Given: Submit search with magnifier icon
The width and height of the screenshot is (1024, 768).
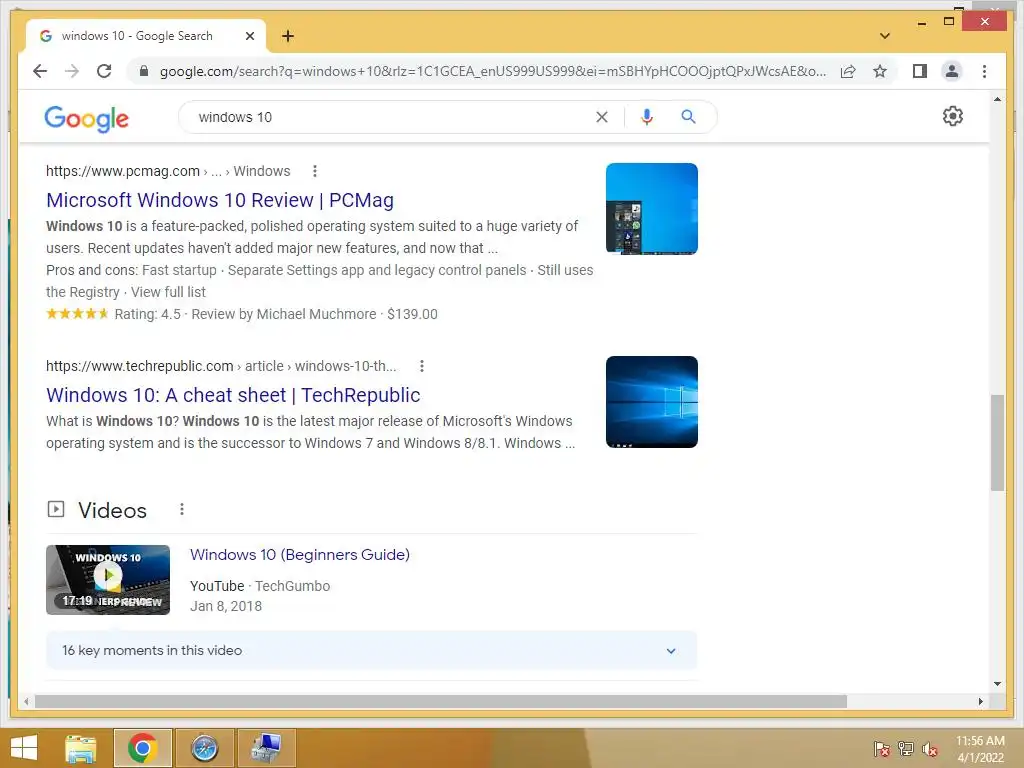Looking at the screenshot, I should (x=688, y=117).
